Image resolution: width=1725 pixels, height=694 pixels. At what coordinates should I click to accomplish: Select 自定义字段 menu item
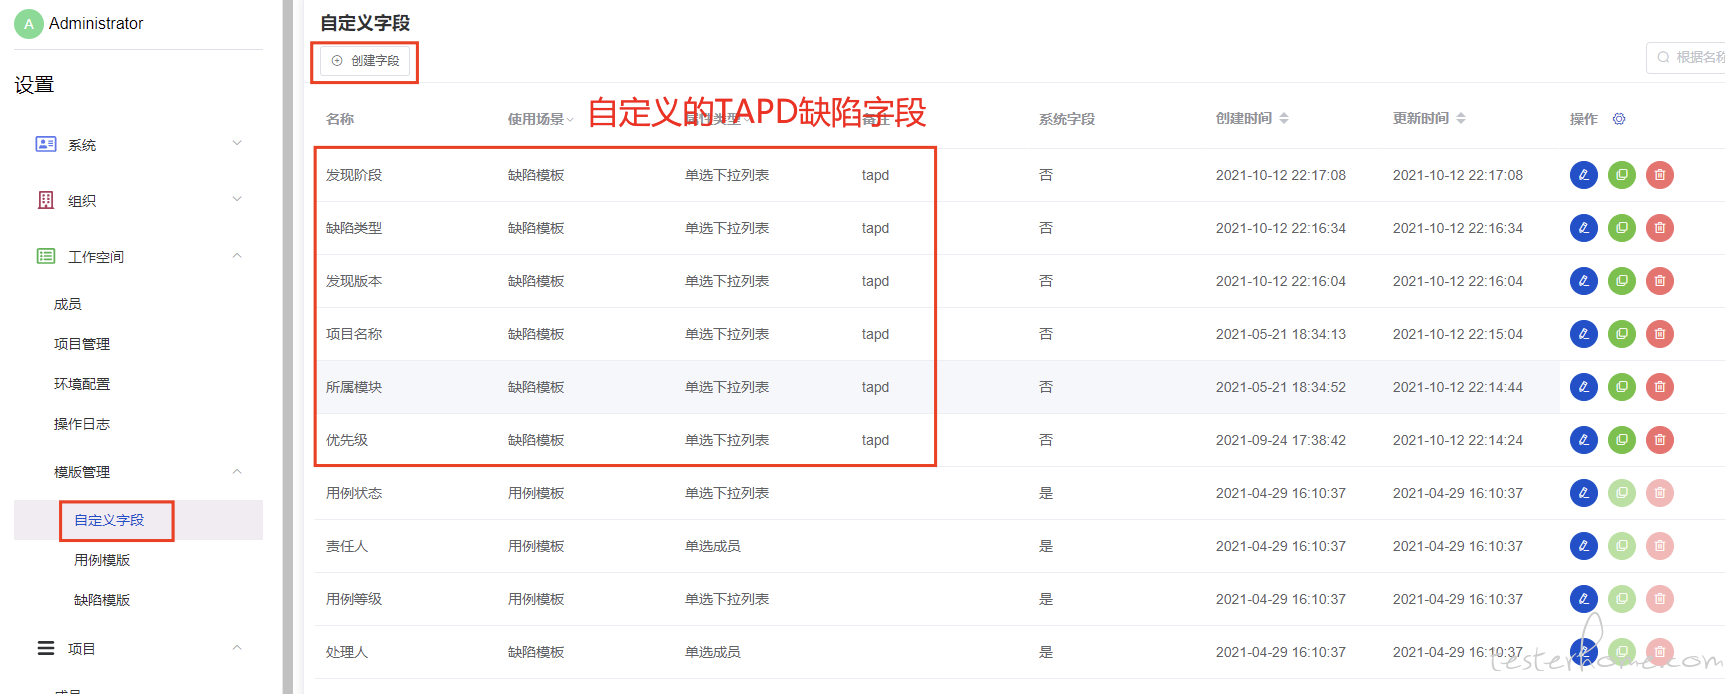pyautogui.click(x=109, y=520)
